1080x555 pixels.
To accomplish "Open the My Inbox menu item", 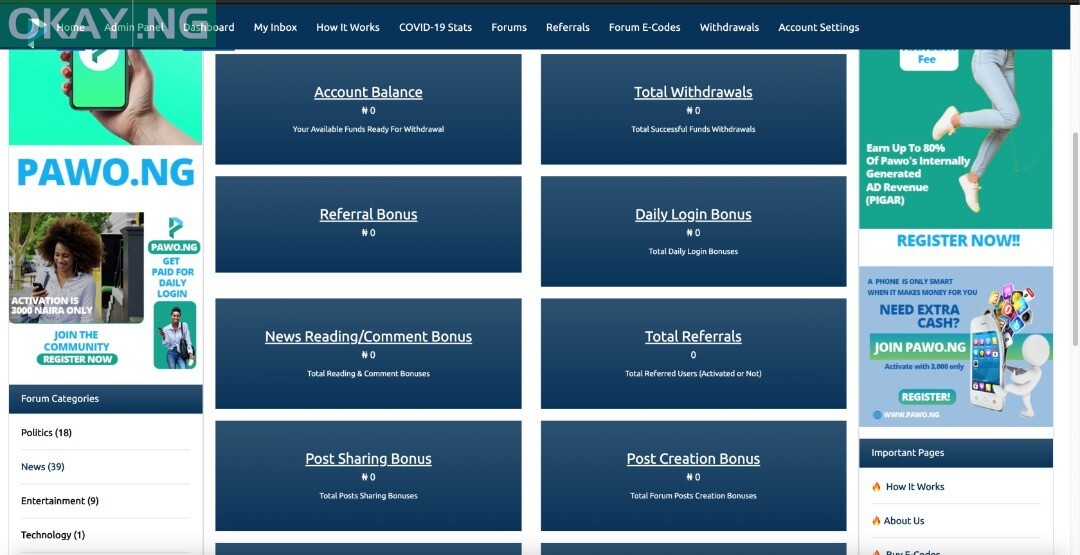I will coord(275,27).
